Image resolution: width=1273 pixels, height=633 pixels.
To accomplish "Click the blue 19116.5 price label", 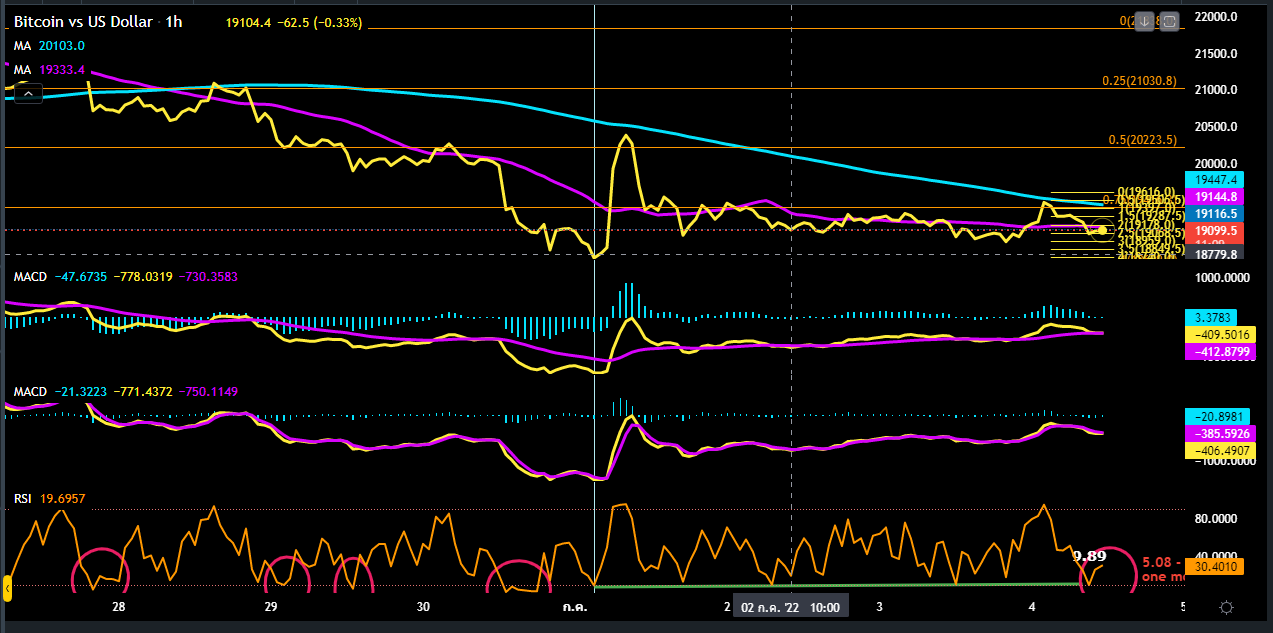I will (1214, 214).
